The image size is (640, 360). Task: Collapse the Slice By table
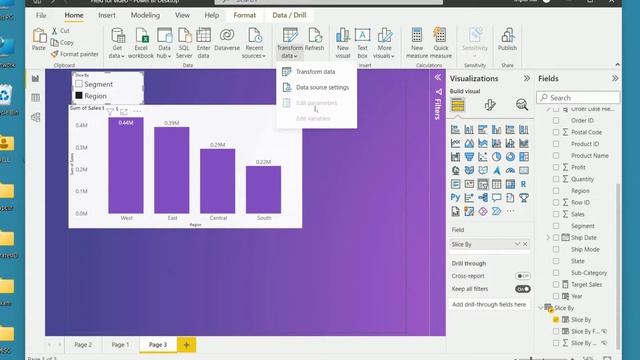tap(541, 308)
